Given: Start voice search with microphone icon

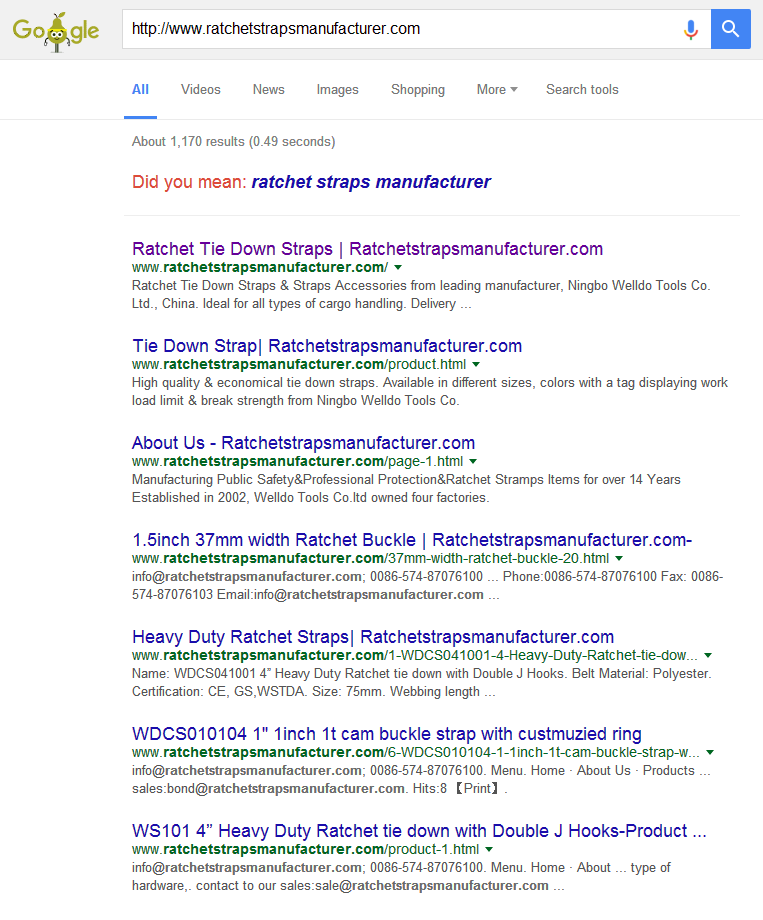Looking at the screenshot, I should tap(691, 29).
